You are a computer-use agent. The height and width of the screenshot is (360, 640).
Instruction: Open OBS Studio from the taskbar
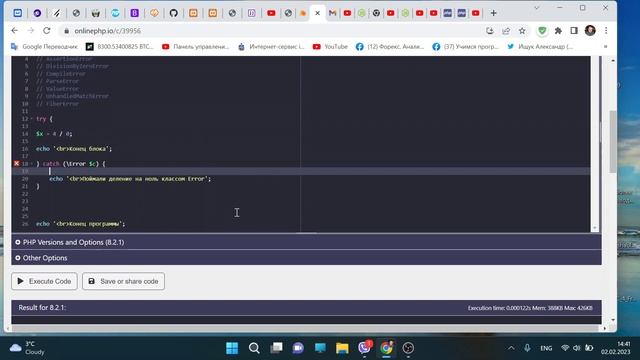[408, 348]
